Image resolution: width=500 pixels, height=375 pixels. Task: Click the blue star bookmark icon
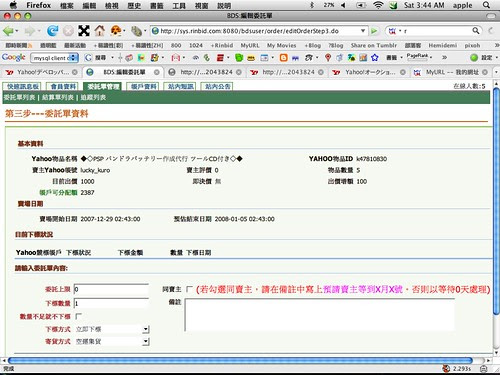point(375,58)
